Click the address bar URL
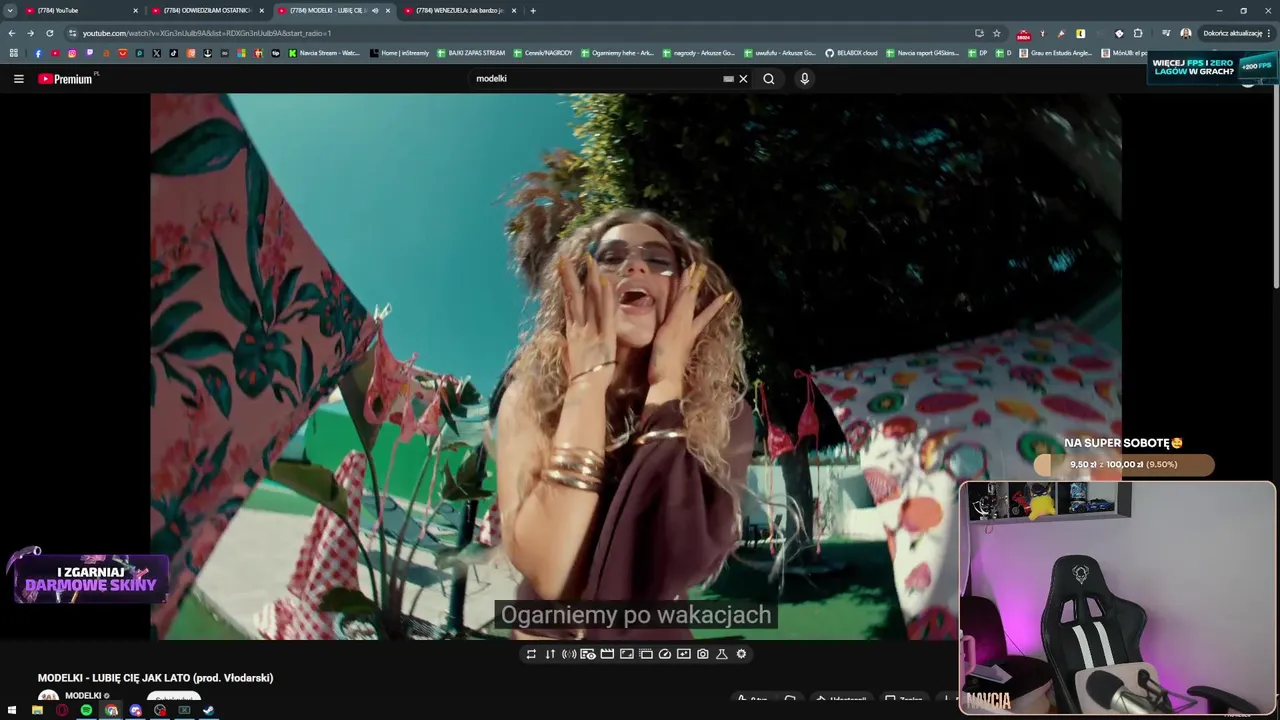The image size is (1280, 720). coord(207,33)
